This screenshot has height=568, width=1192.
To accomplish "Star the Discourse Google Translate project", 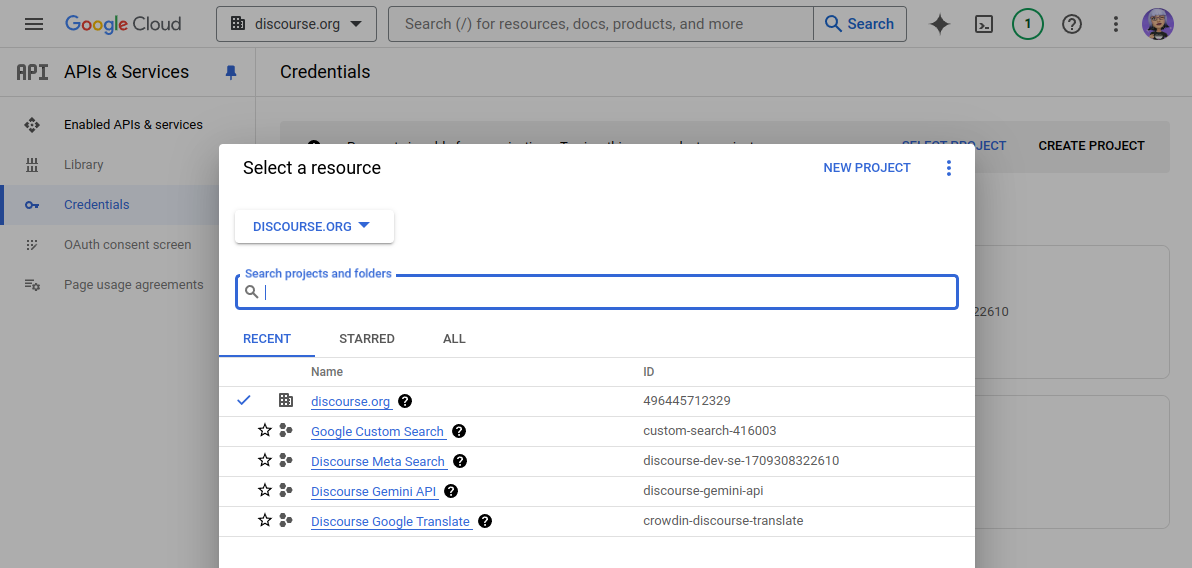I will pos(265,520).
